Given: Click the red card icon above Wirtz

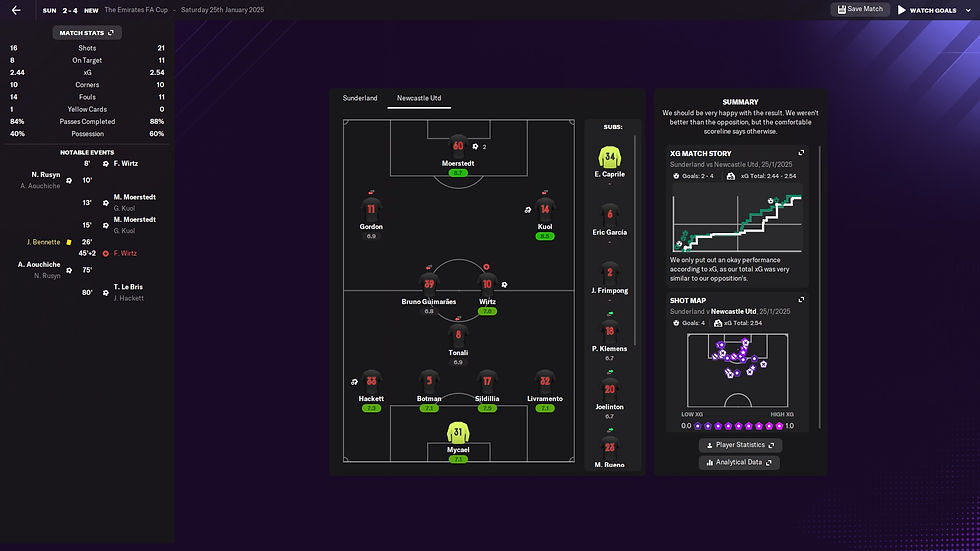Looking at the screenshot, I should (x=486, y=267).
